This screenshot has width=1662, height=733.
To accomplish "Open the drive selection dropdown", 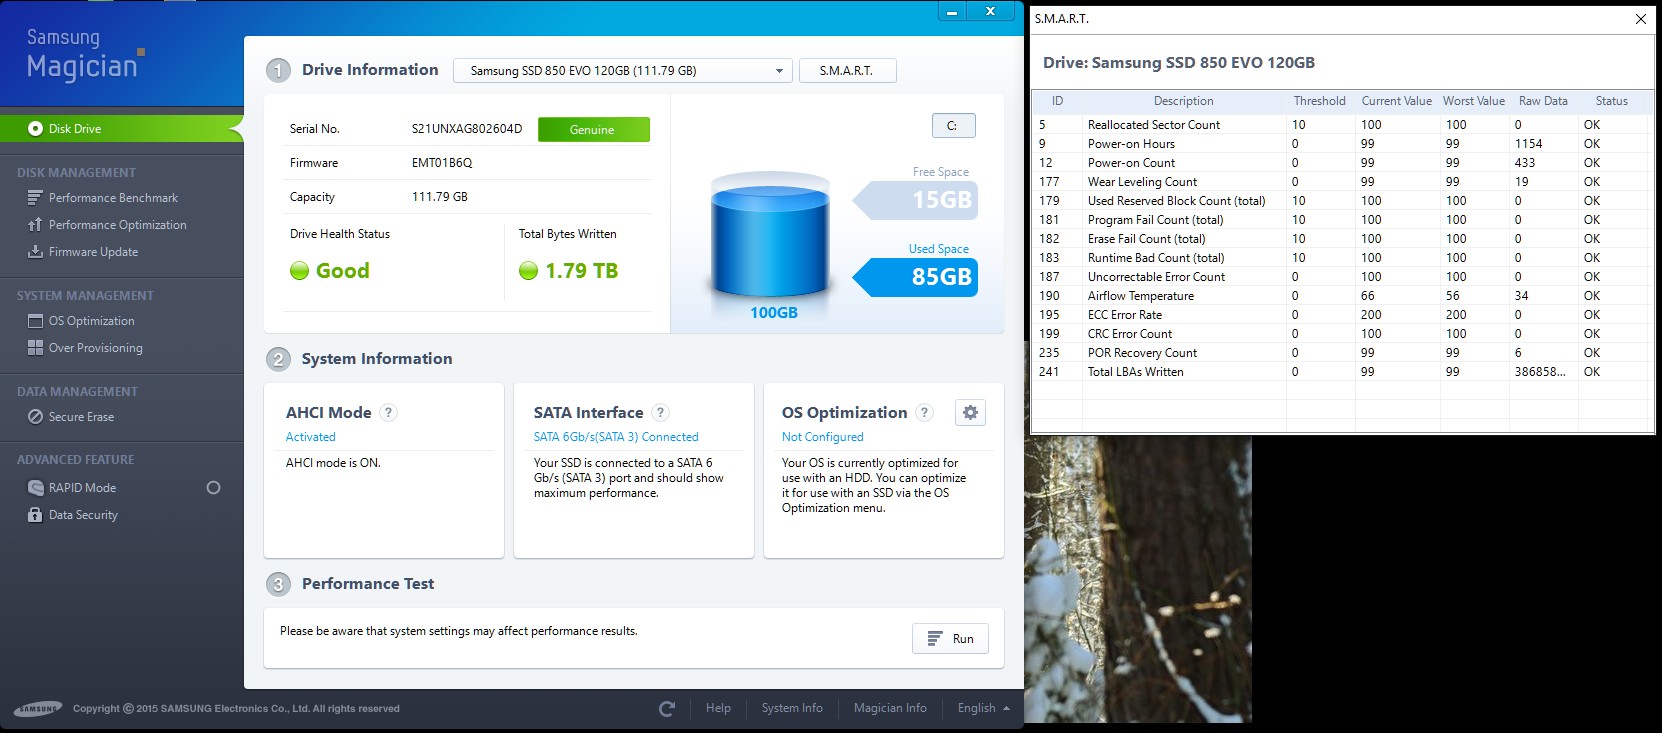I will [x=623, y=71].
